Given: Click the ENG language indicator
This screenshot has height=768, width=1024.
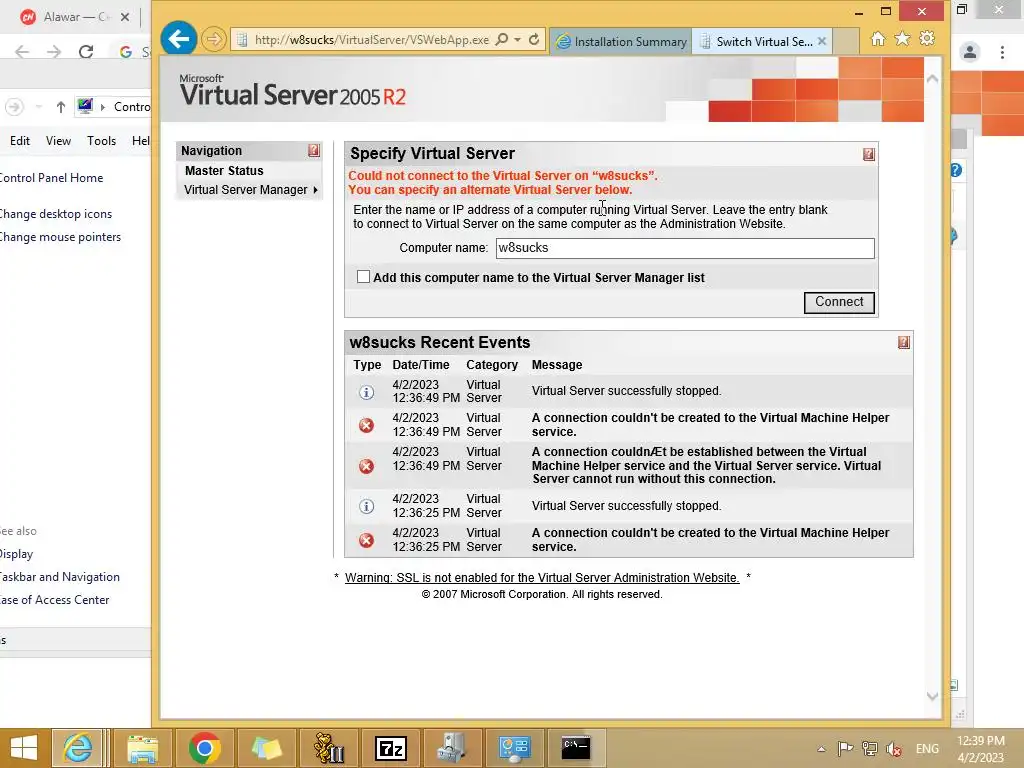Looking at the screenshot, I should 927,748.
